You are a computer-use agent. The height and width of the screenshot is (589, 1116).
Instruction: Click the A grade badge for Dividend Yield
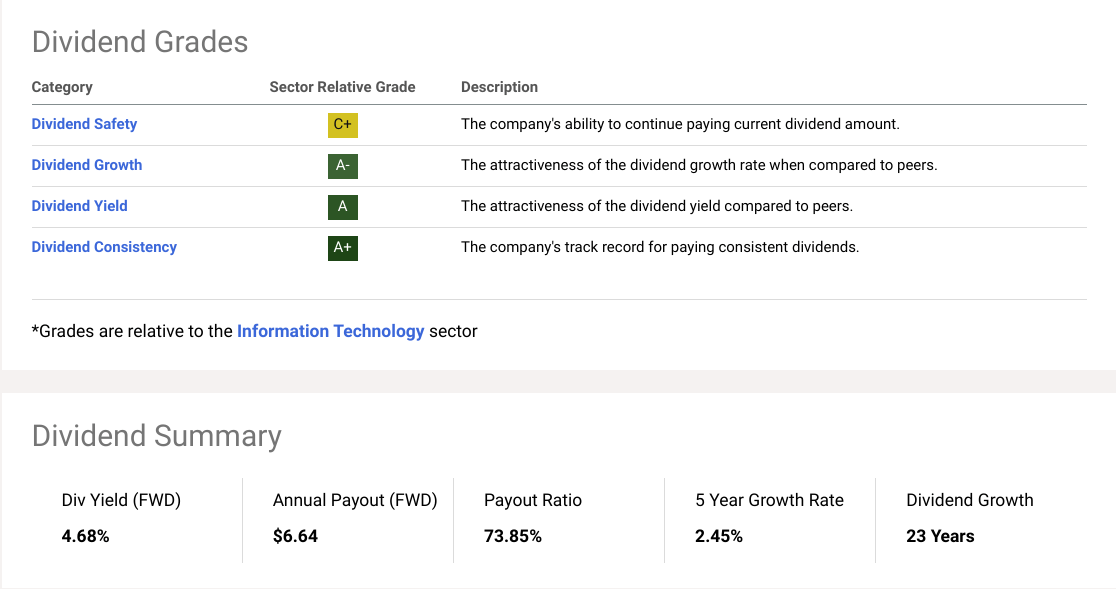(x=342, y=207)
